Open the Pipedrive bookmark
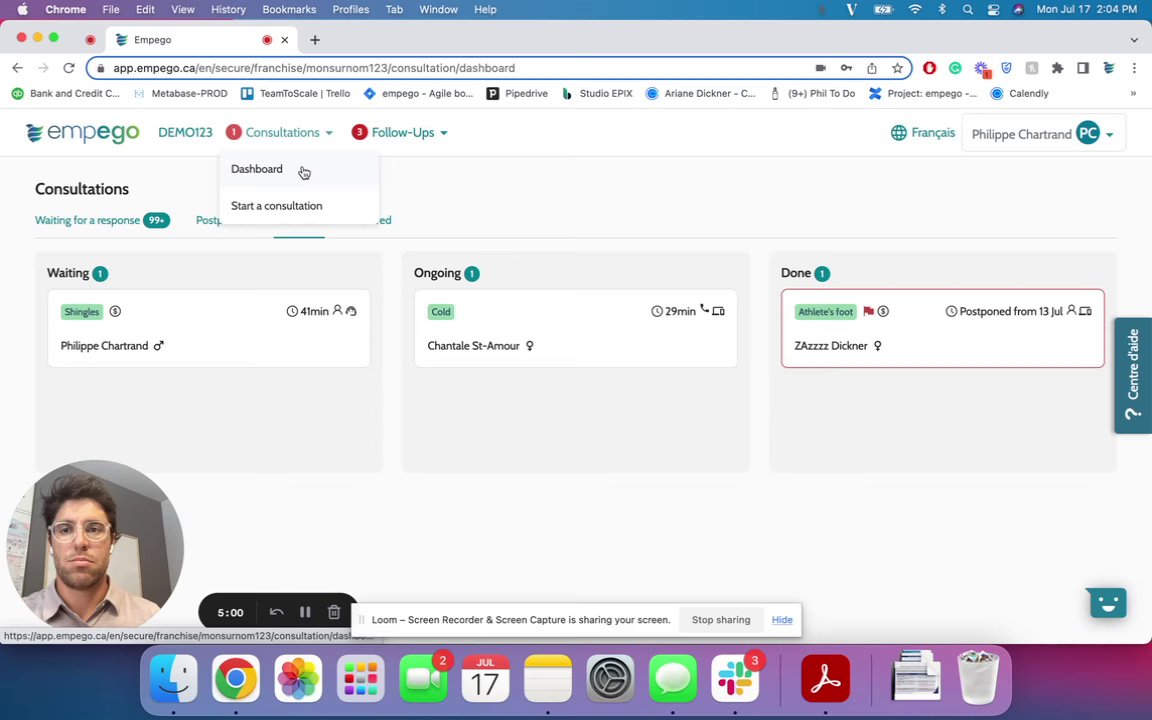The width and height of the screenshot is (1152, 720). coord(517,93)
